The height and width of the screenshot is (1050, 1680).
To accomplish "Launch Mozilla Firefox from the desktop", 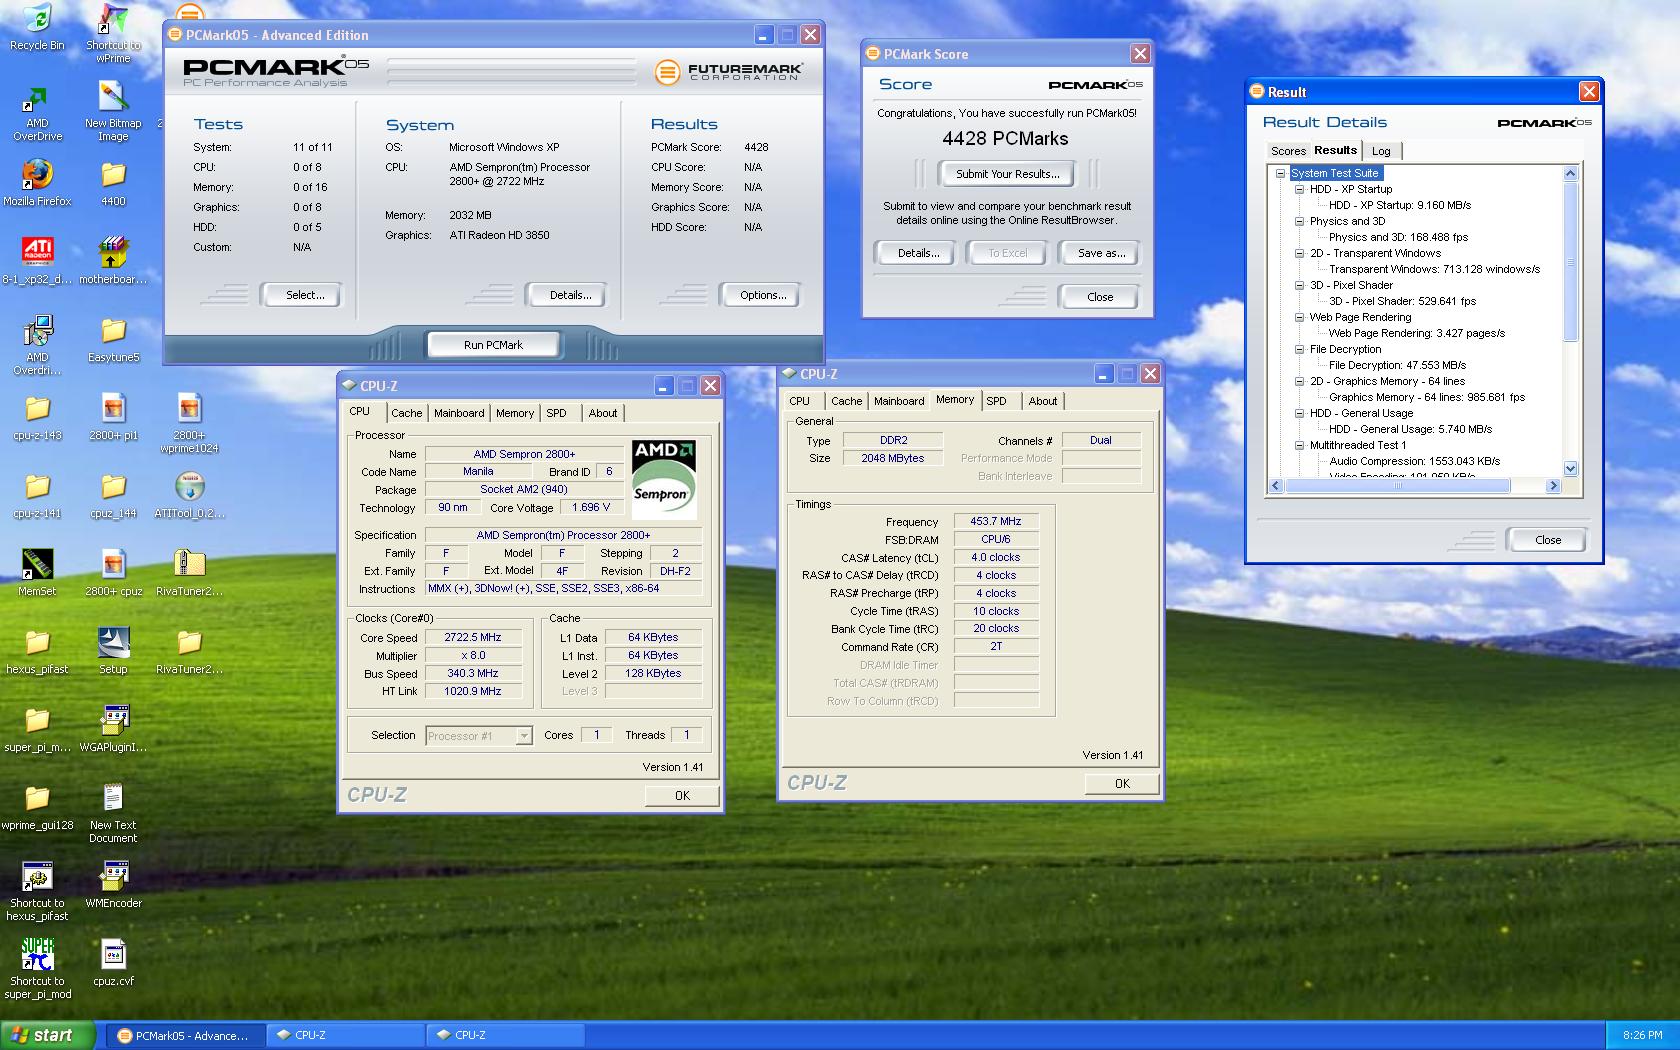I will (37, 183).
